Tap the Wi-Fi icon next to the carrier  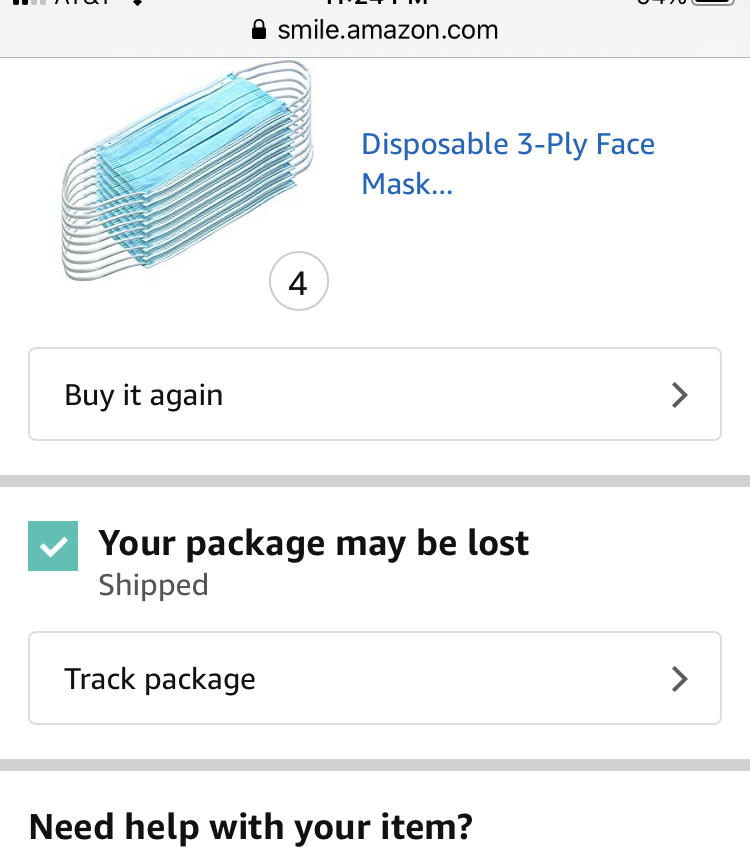click(x=137, y=3)
